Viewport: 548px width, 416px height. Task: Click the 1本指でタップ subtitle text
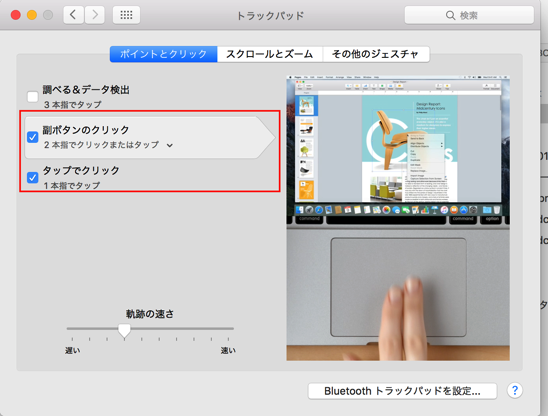pyautogui.click(x=72, y=186)
